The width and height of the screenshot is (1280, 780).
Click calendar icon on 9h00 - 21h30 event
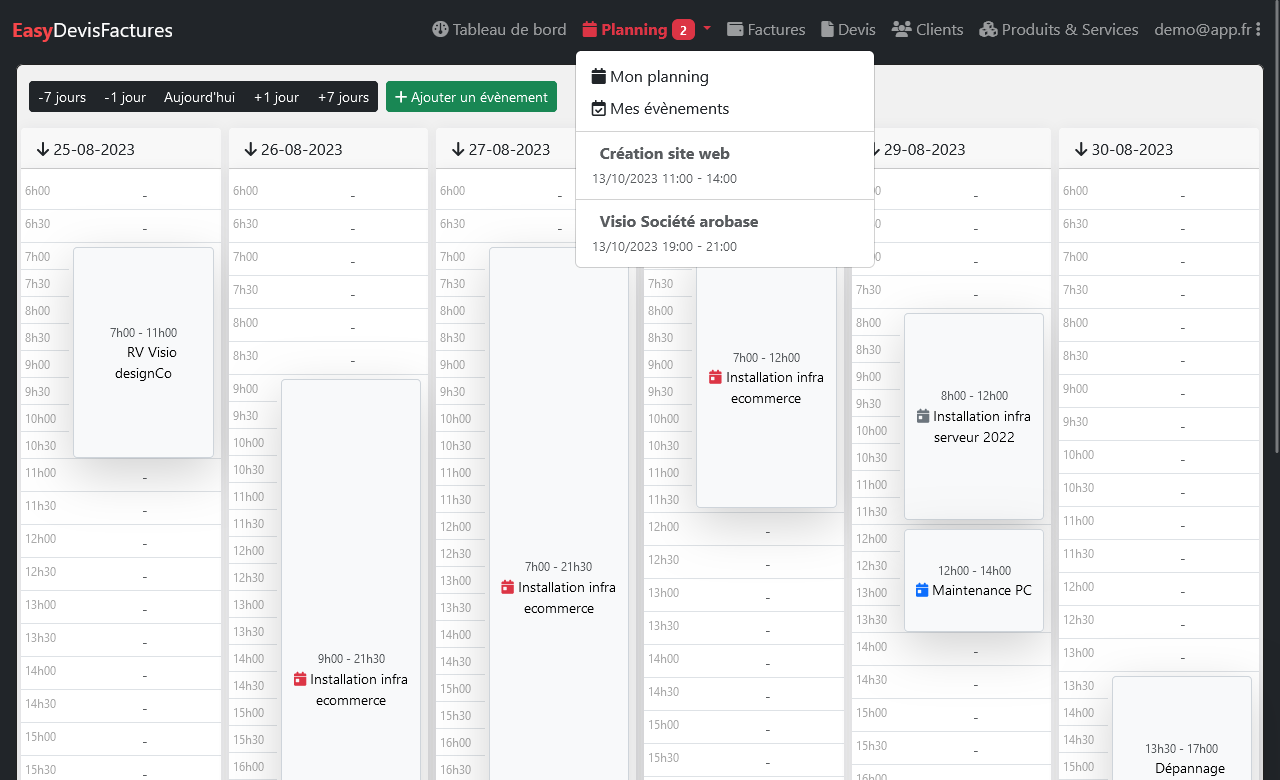pyautogui.click(x=300, y=679)
